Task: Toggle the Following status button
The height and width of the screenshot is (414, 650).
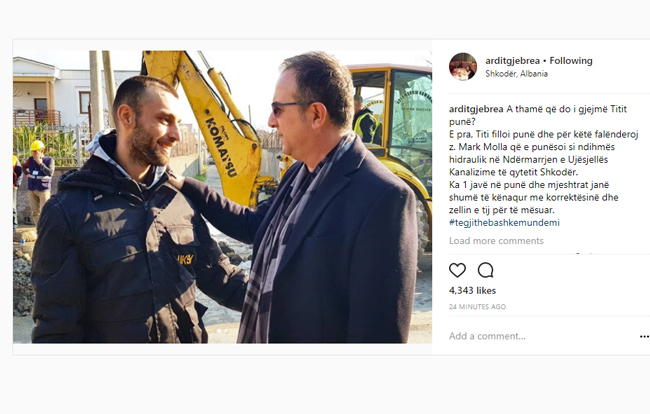Action: click(571, 61)
